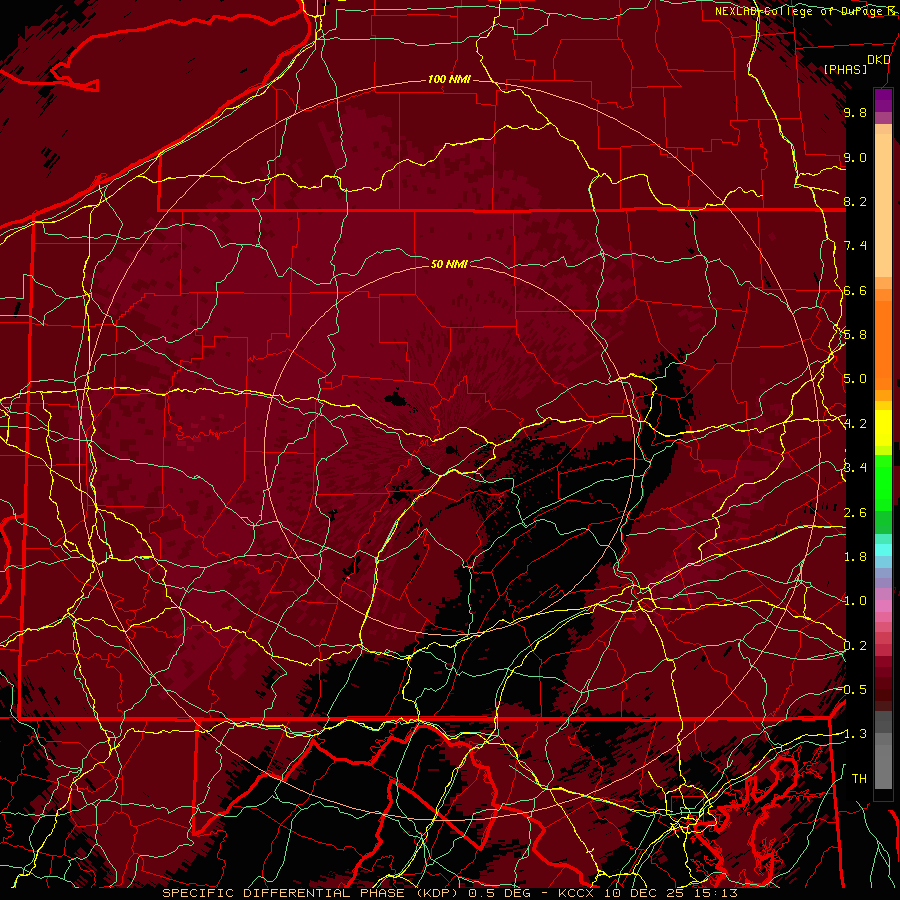900x900 pixels.
Task: Click the '50 NMI' range ring label
Action: click(449, 264)
